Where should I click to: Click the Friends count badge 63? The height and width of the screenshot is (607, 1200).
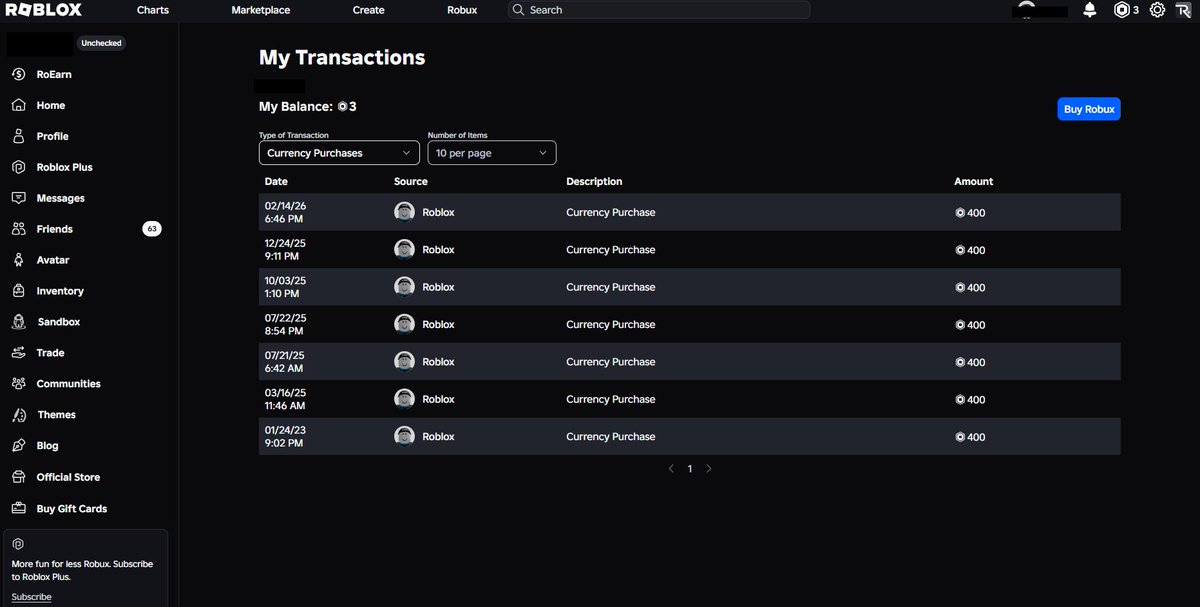[x=152, y=229]
